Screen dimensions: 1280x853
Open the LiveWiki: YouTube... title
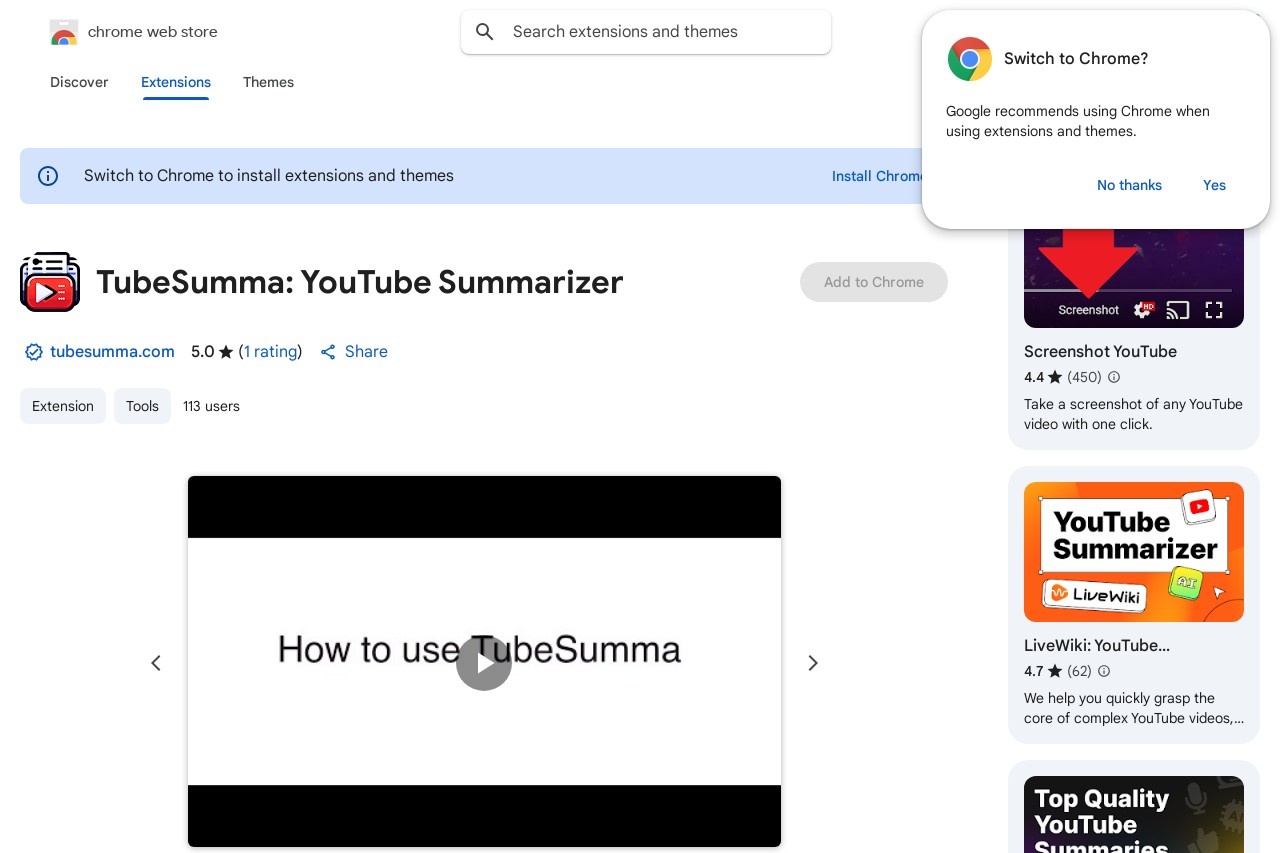pos(1097,646)
